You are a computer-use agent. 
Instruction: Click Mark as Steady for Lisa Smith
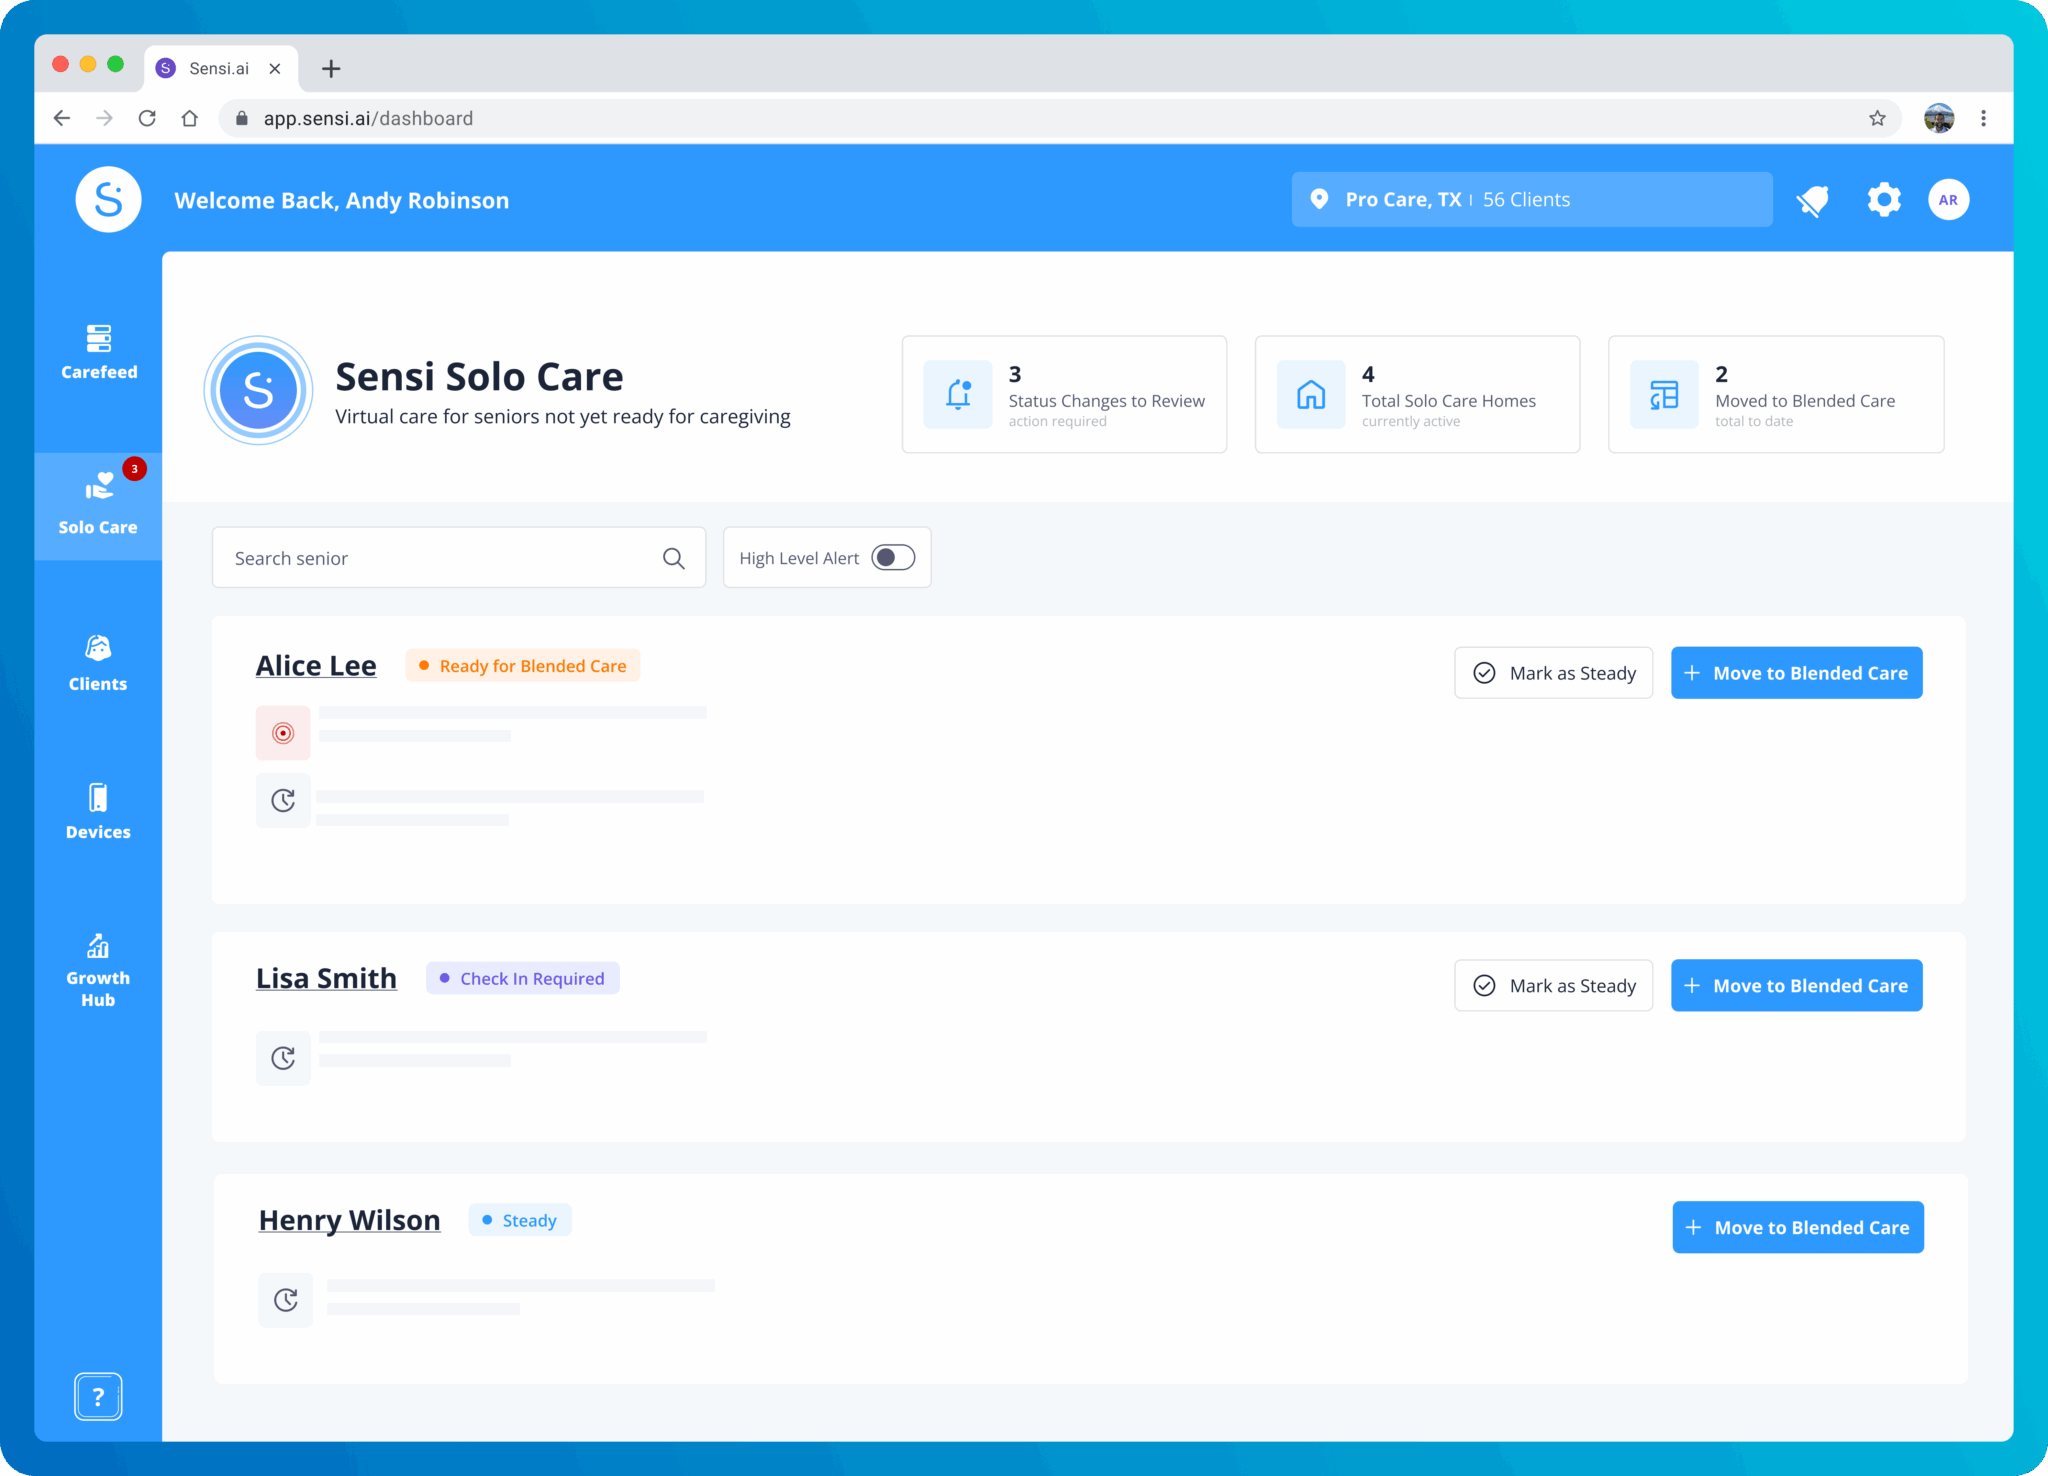pos(1553,985)
